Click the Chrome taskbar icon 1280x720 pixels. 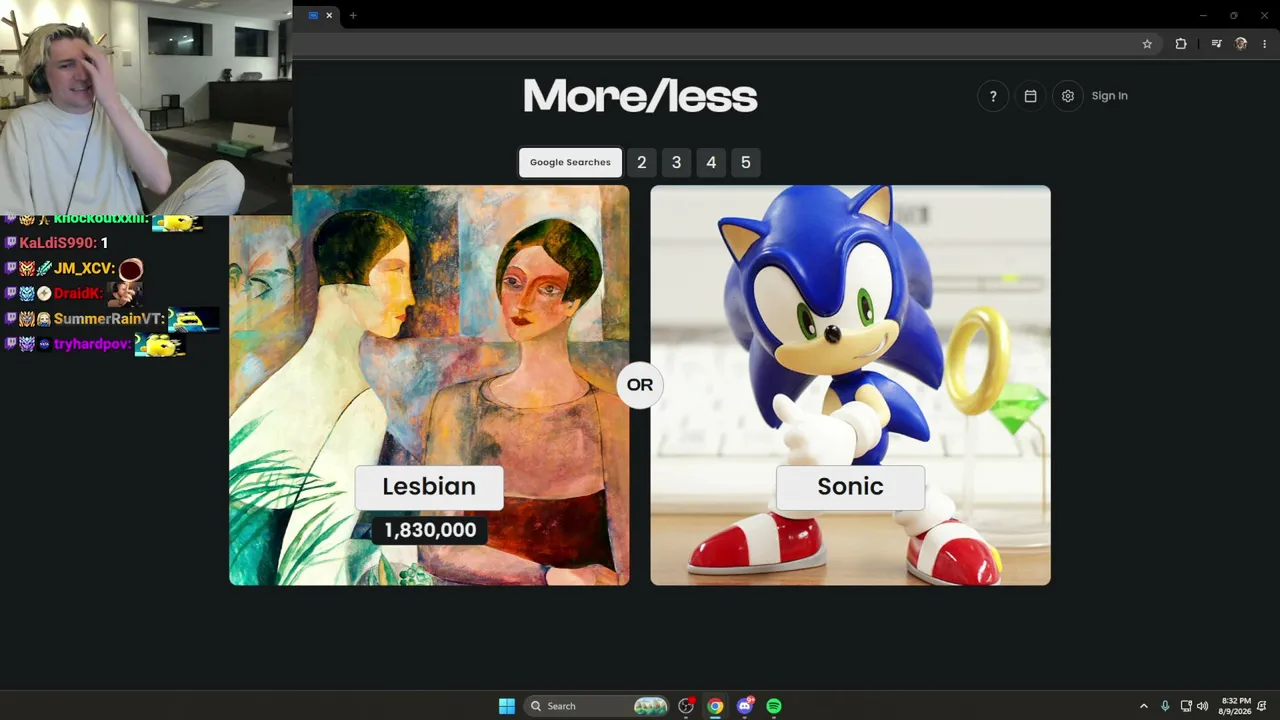coord(715,706)
